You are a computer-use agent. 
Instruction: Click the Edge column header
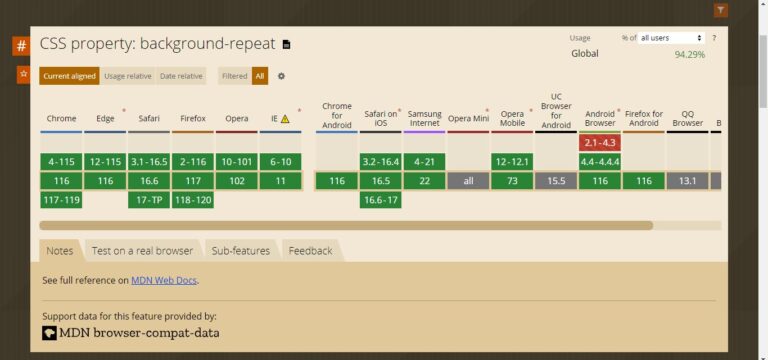tap(105, 119)
